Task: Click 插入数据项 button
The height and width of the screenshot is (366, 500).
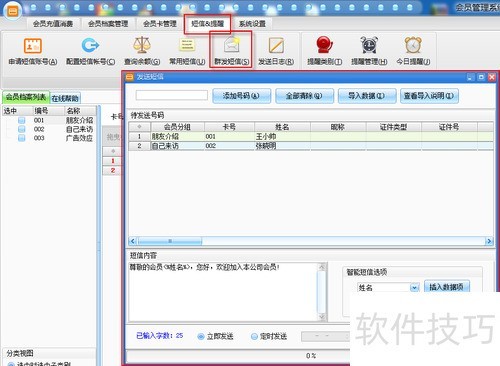Action: coord(447,287)
